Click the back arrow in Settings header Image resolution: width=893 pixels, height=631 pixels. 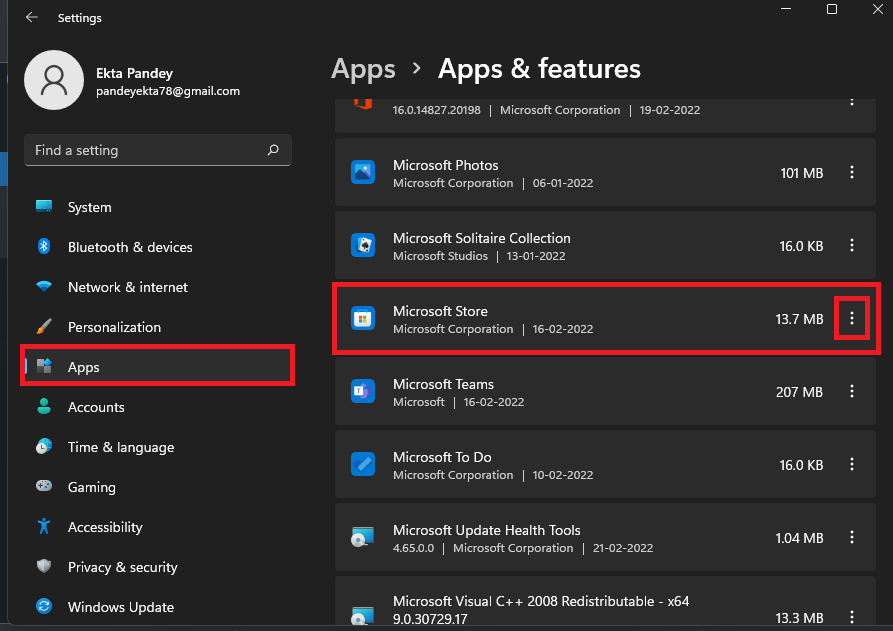click(31, 18)
